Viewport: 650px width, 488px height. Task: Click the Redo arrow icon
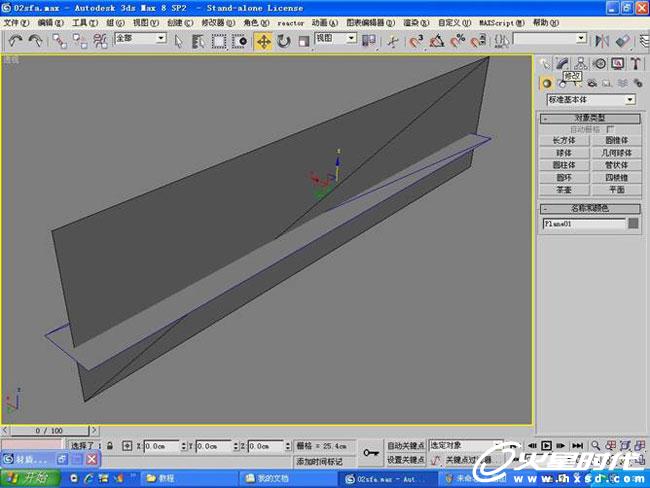click(x=35, y=41)
